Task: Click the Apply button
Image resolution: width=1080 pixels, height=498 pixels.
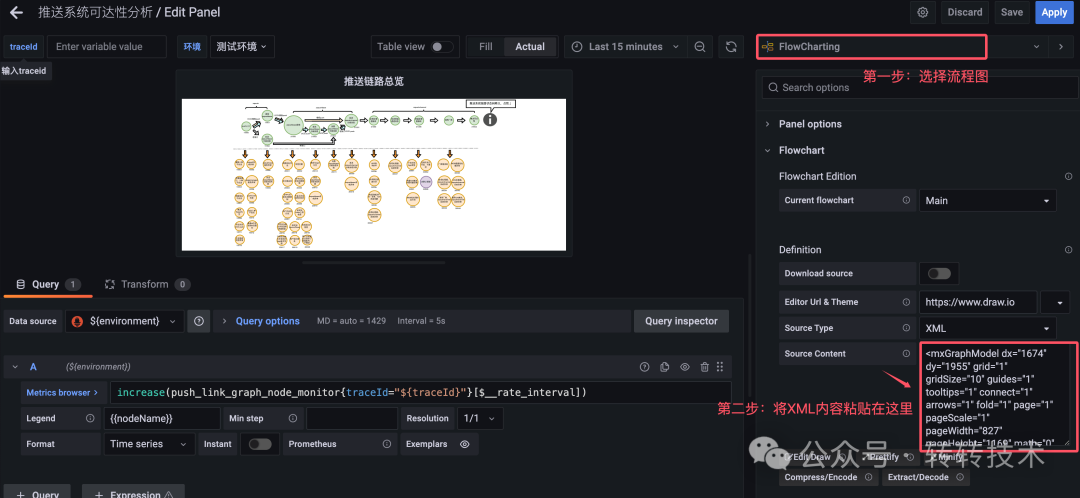Action: [x=1054, y=12]
